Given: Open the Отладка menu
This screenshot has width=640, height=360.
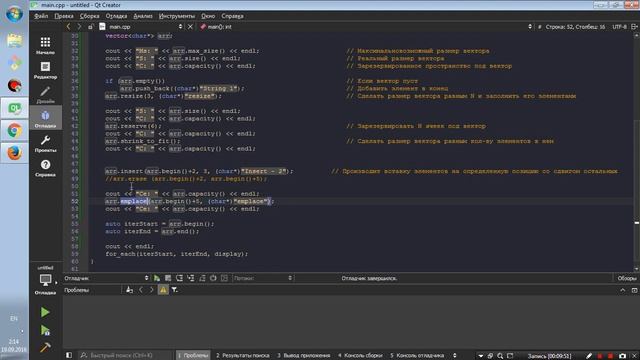Looking at the screenshot, I should tap(116, 16).
